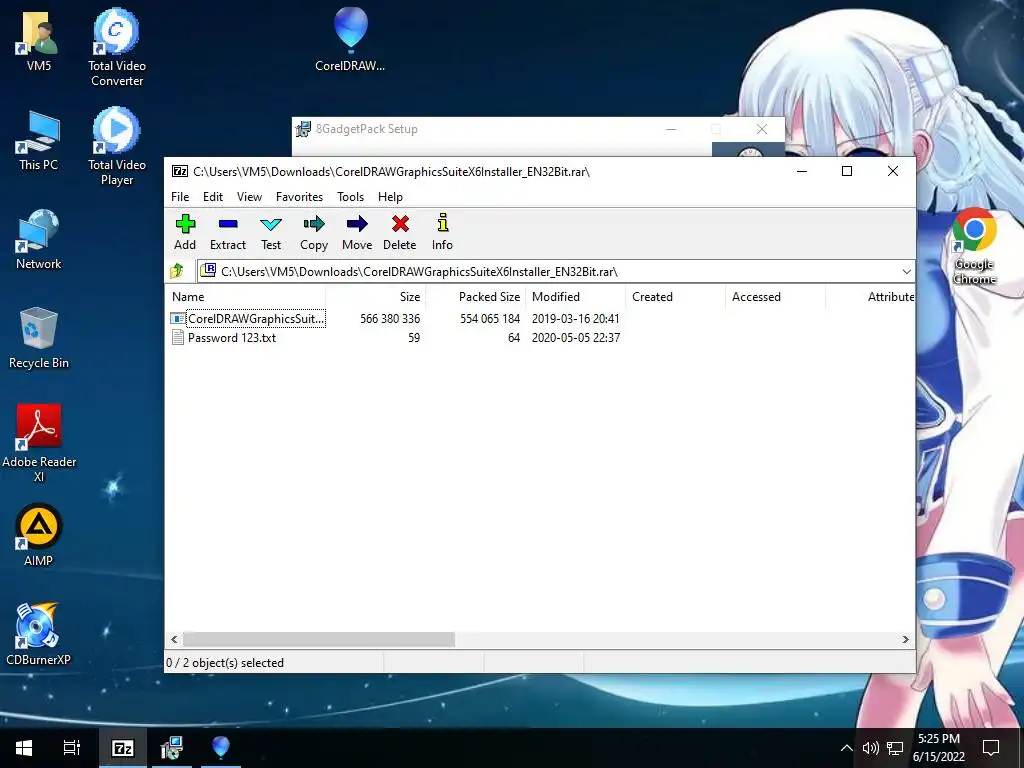Image resolution: width=1024 pixels, height=768 pixels.
Task: Open the clock showing 5:25 PM
Action: (x=938, y=748)
